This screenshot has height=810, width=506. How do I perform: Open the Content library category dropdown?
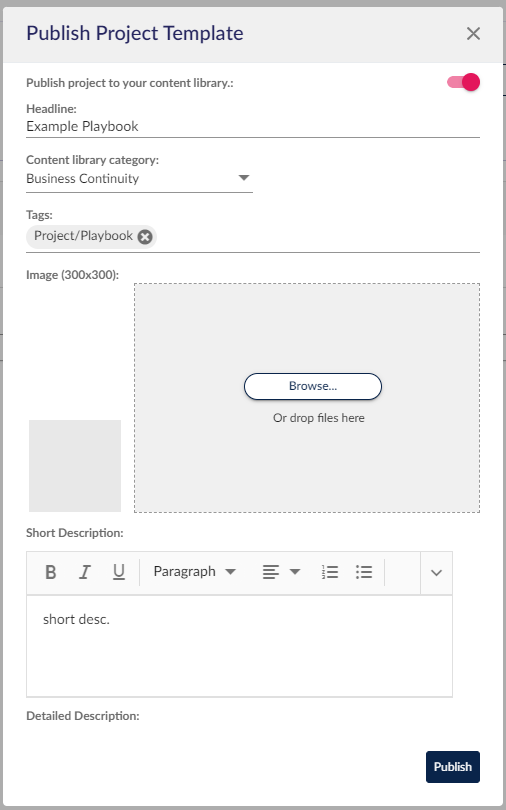[x=139, y=179]
